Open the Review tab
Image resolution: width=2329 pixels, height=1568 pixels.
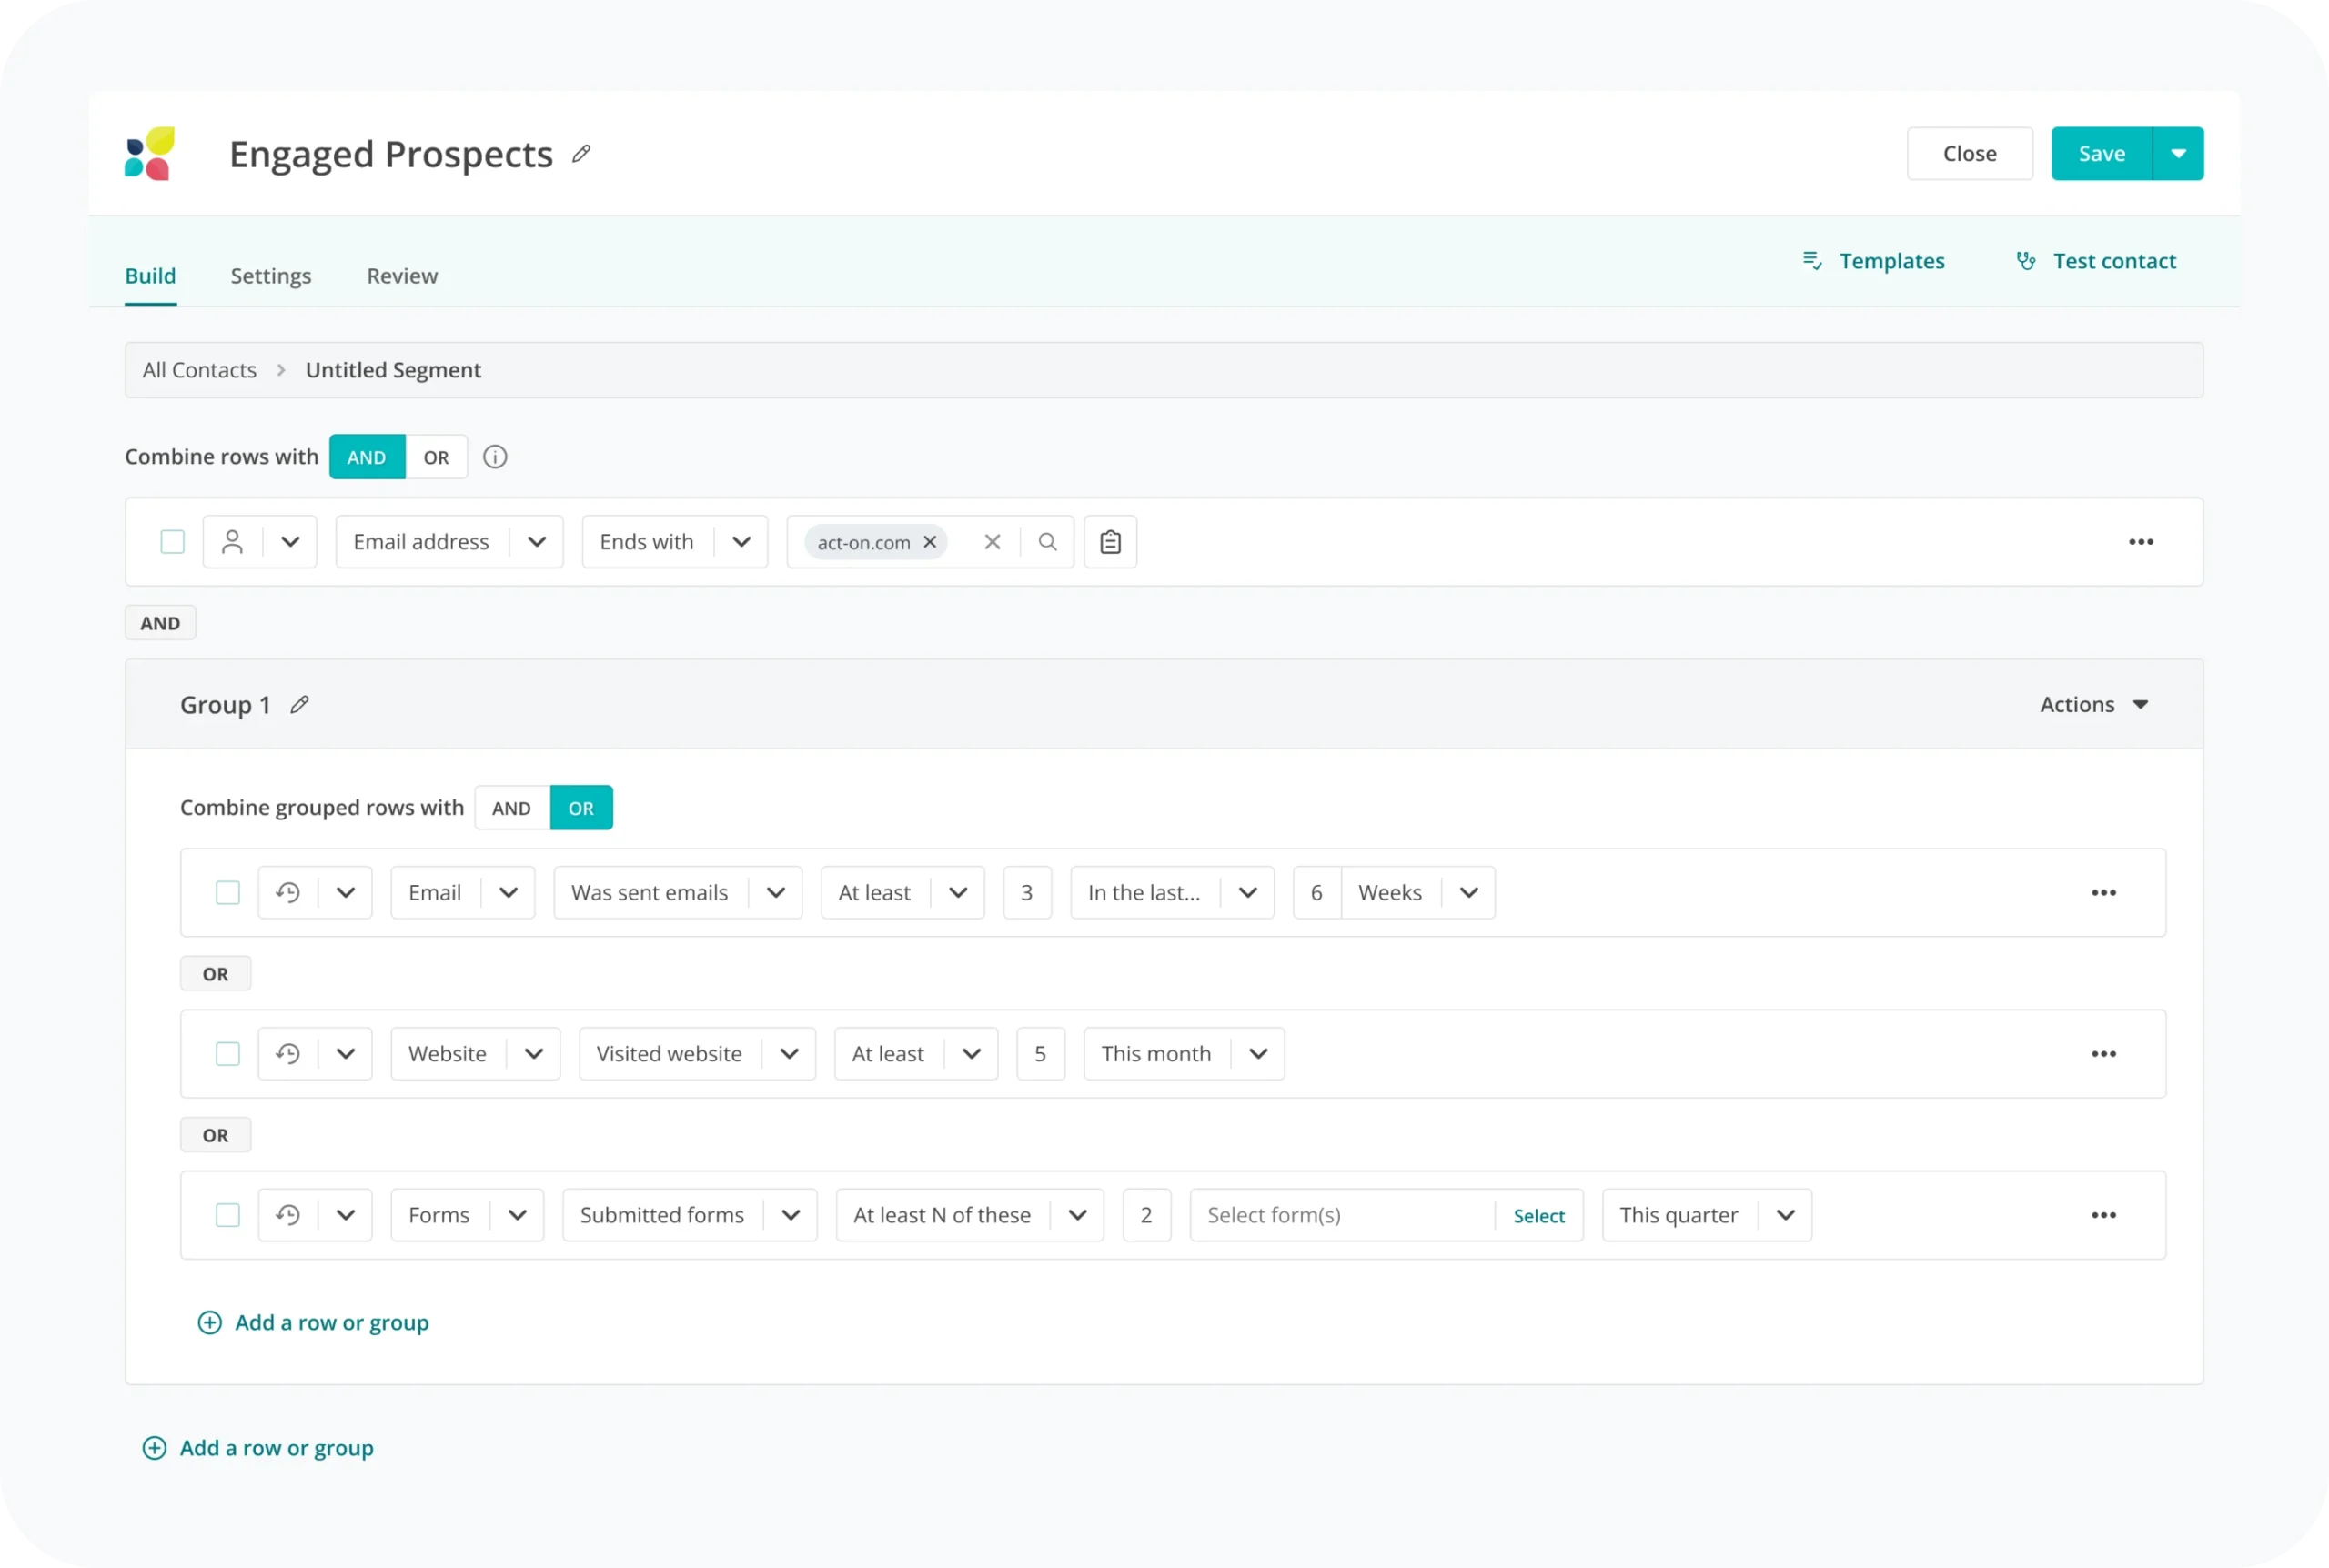(x=402, y=276)
